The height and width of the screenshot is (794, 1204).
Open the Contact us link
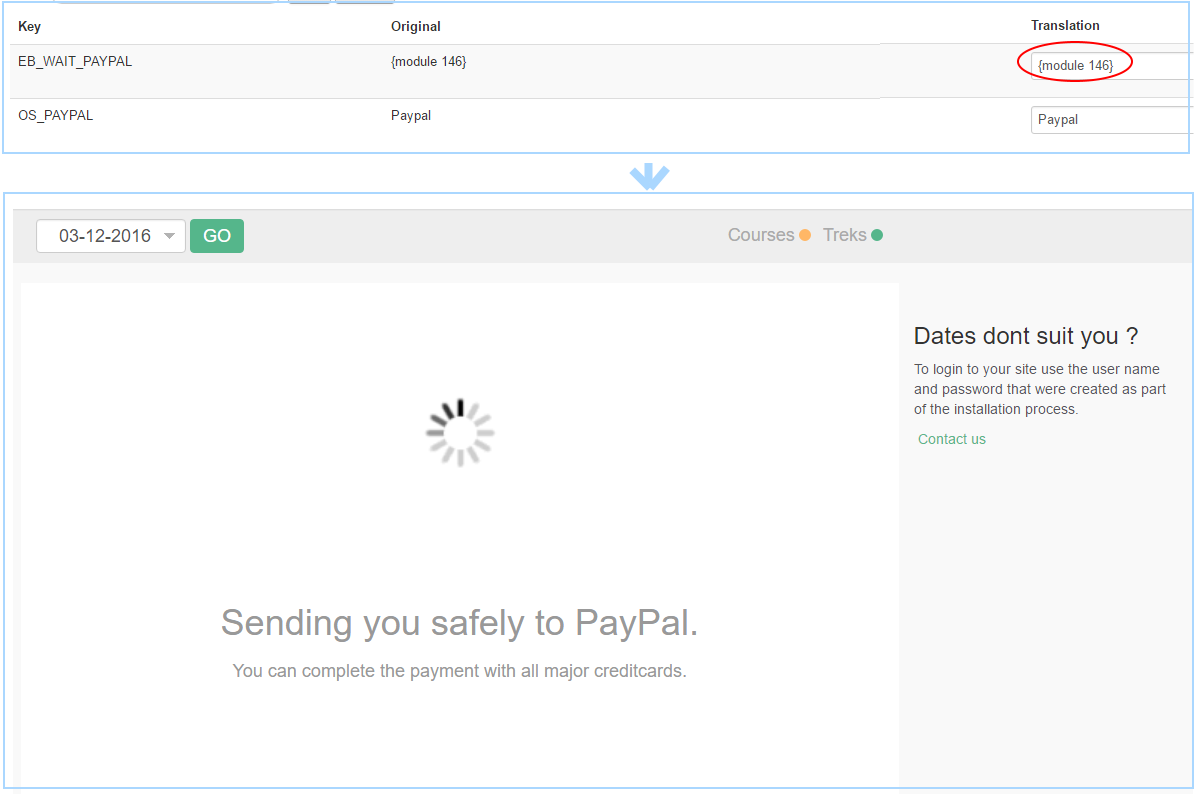coord(951,439)
